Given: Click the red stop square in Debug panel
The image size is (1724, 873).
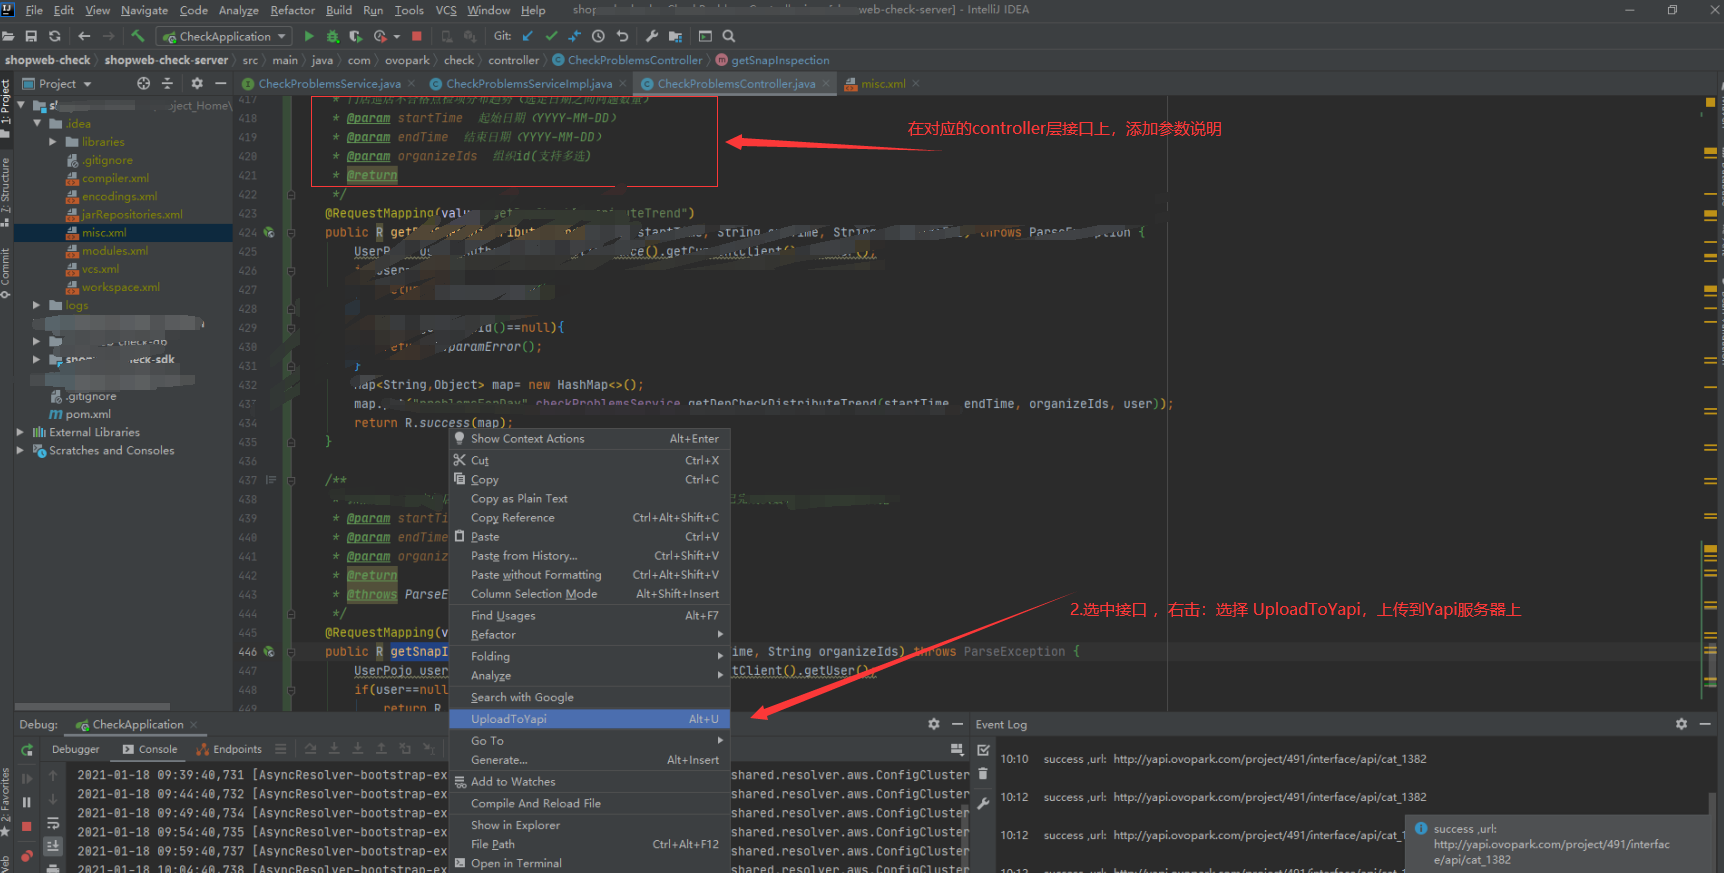Looking at the screenshot, I should 27,826.
